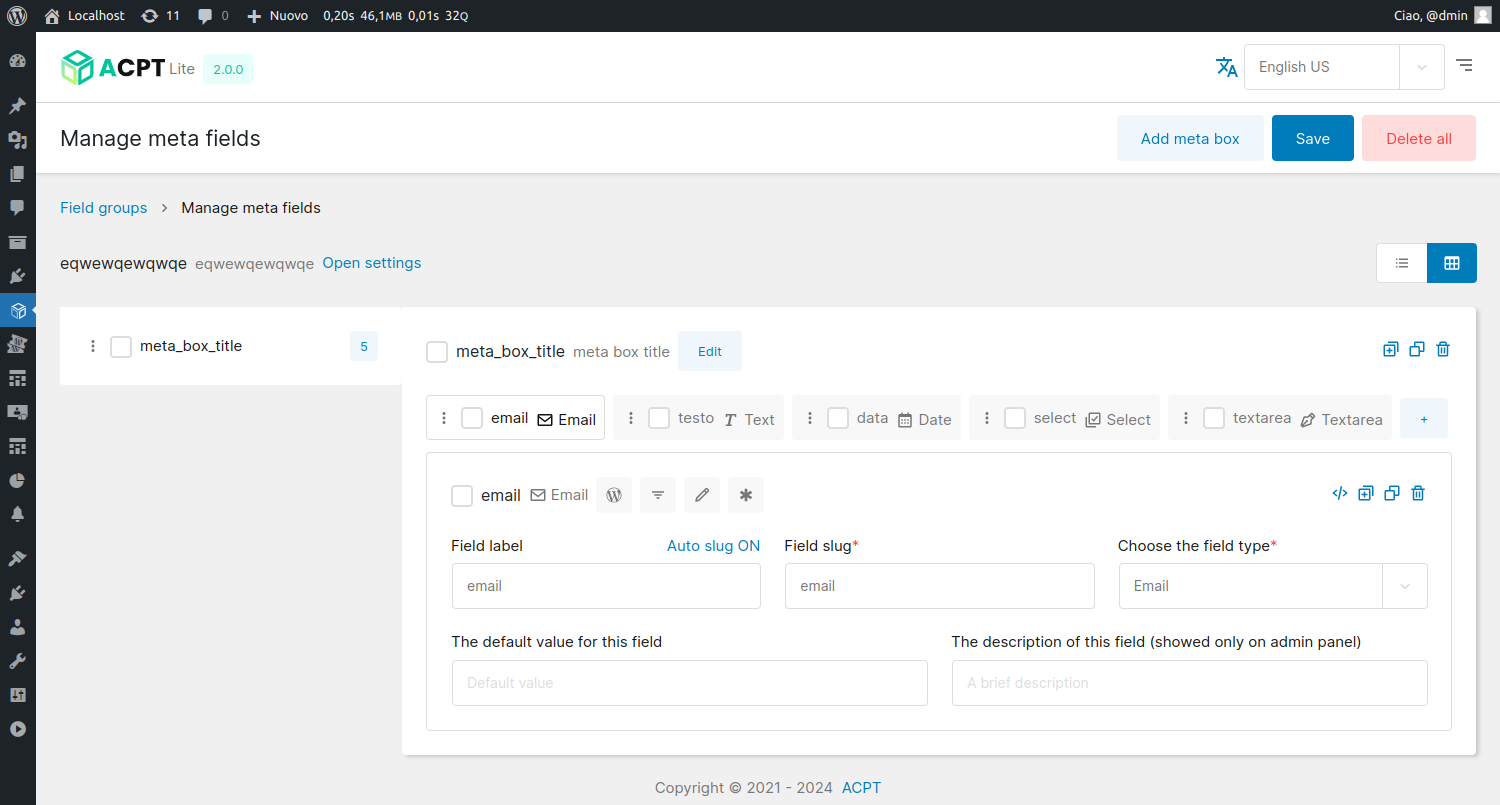Click the Add meta box button
Image resolution: width=1500 pixels, height=805 pixels.
point(1190,139)
